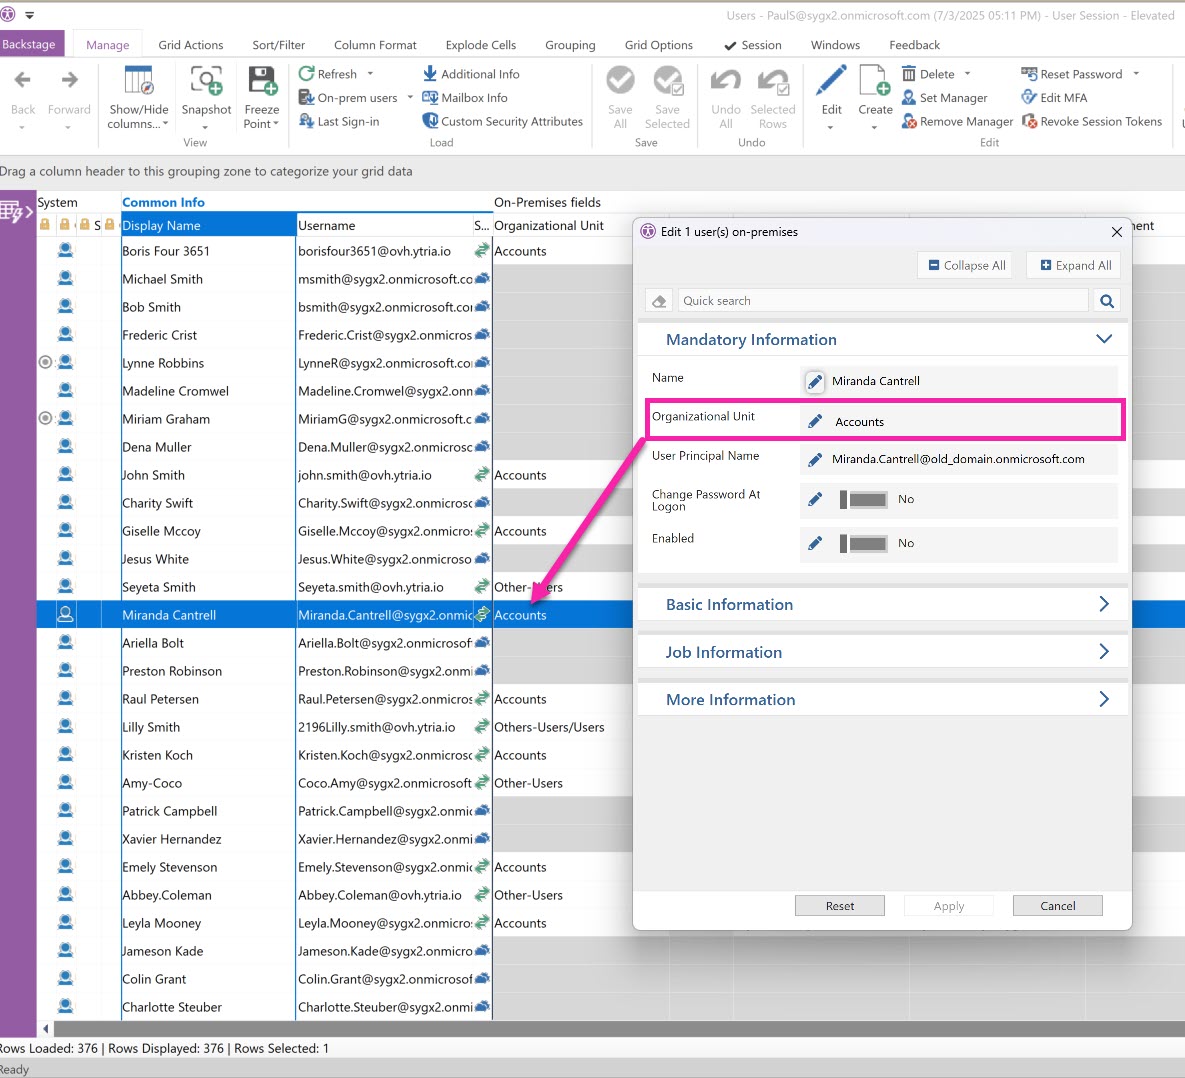Viewport: 1185px width, 1078px height.
Task: Click the quick search magnifier button
Action: pyautogui.click(x=1106, y=301)
